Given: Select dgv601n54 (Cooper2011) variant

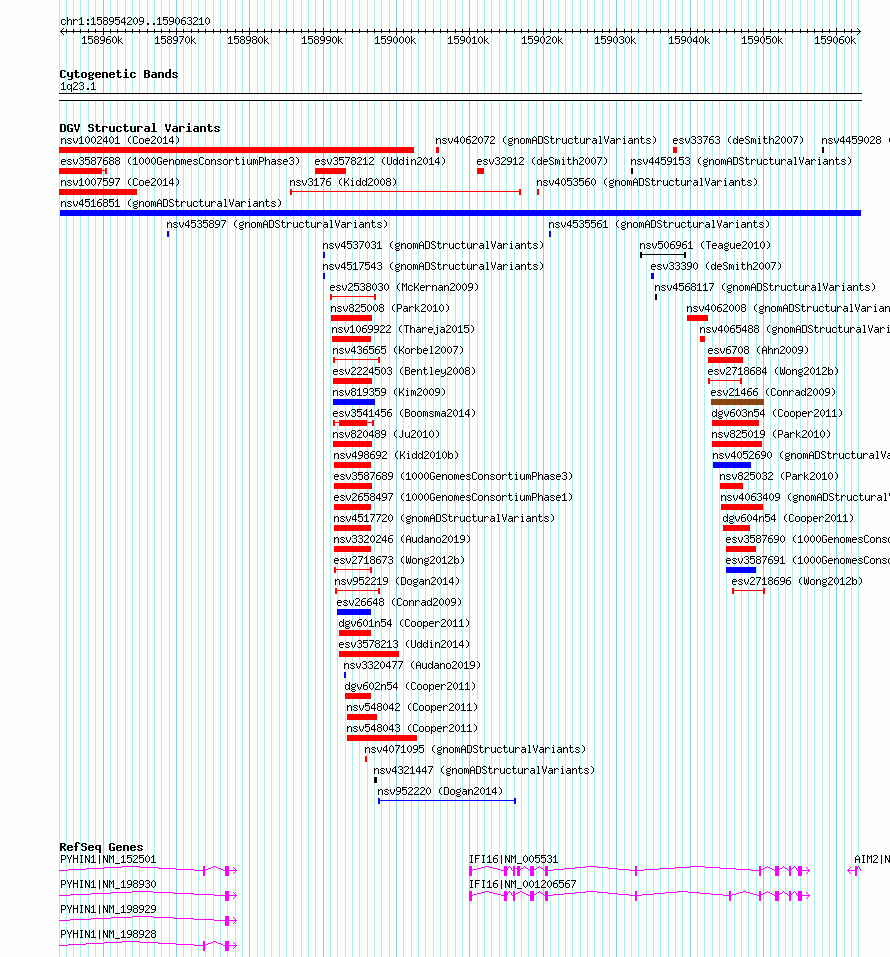Looking at the screenshot, I should pyautogui.click(x=404, y=623).
